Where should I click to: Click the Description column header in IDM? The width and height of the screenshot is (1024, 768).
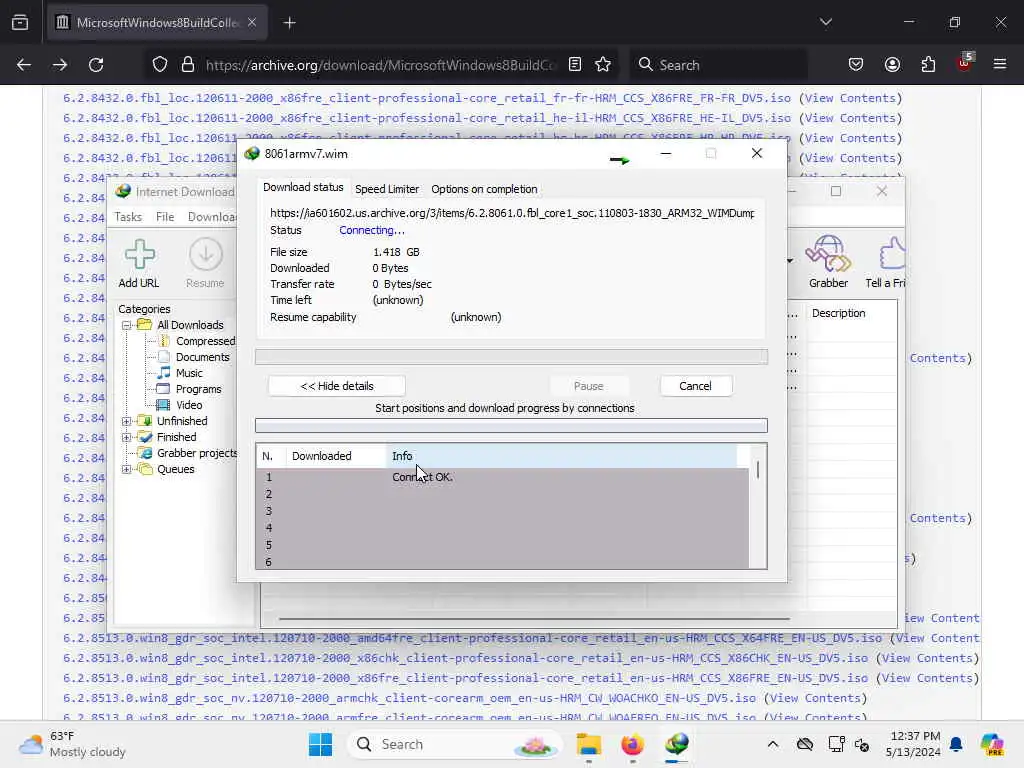point(851,313)
